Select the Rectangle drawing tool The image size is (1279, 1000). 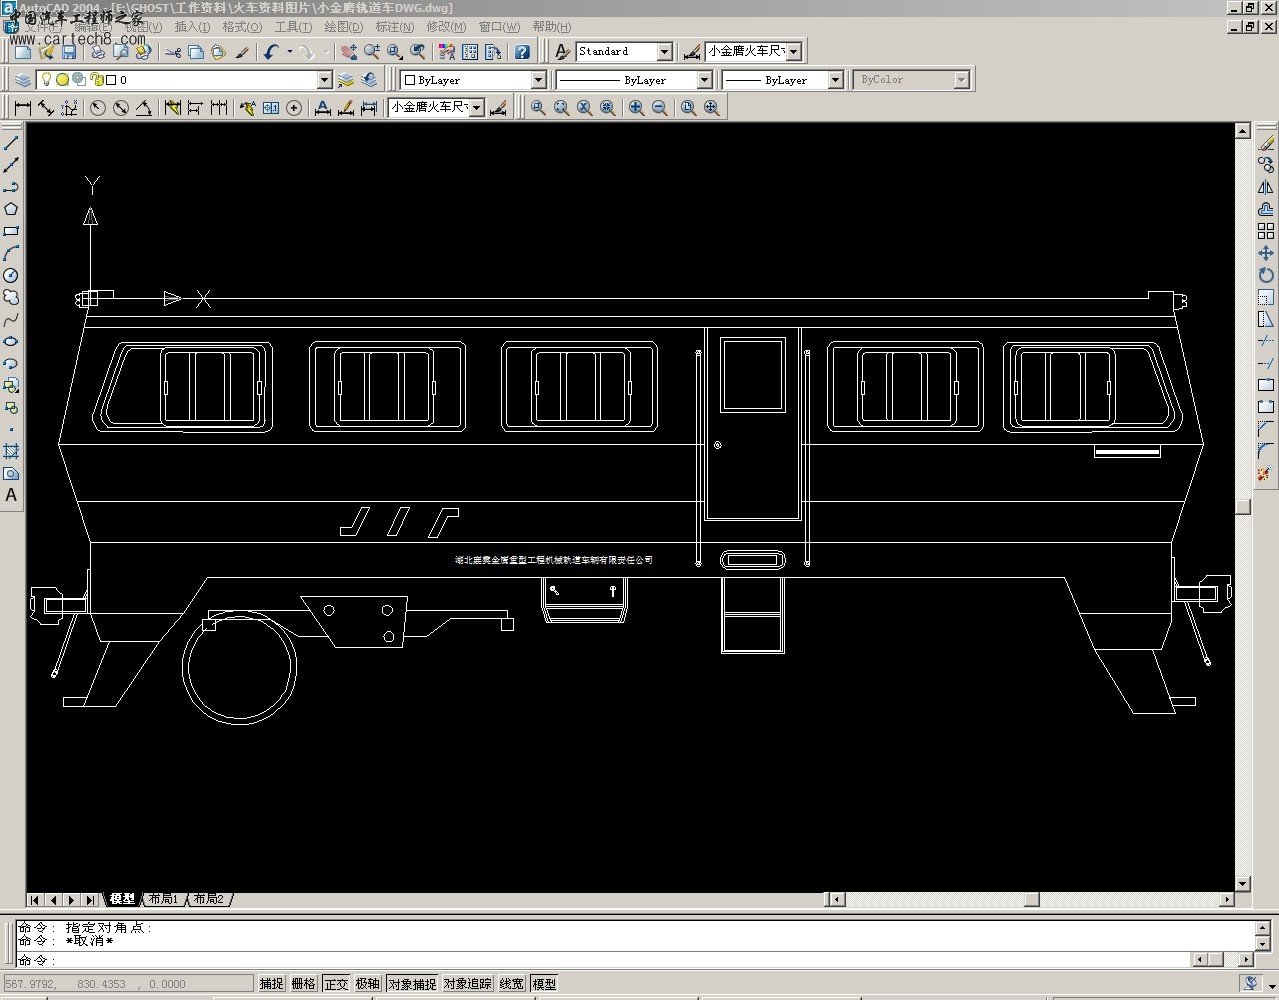click(x=11, y=231)
